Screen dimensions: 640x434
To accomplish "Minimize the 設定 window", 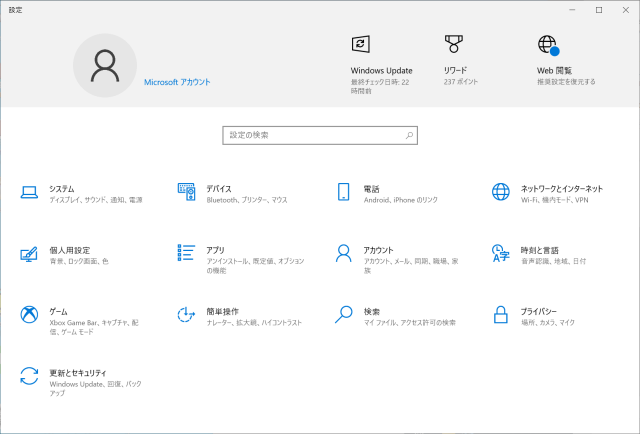I will tap(572, 10).
